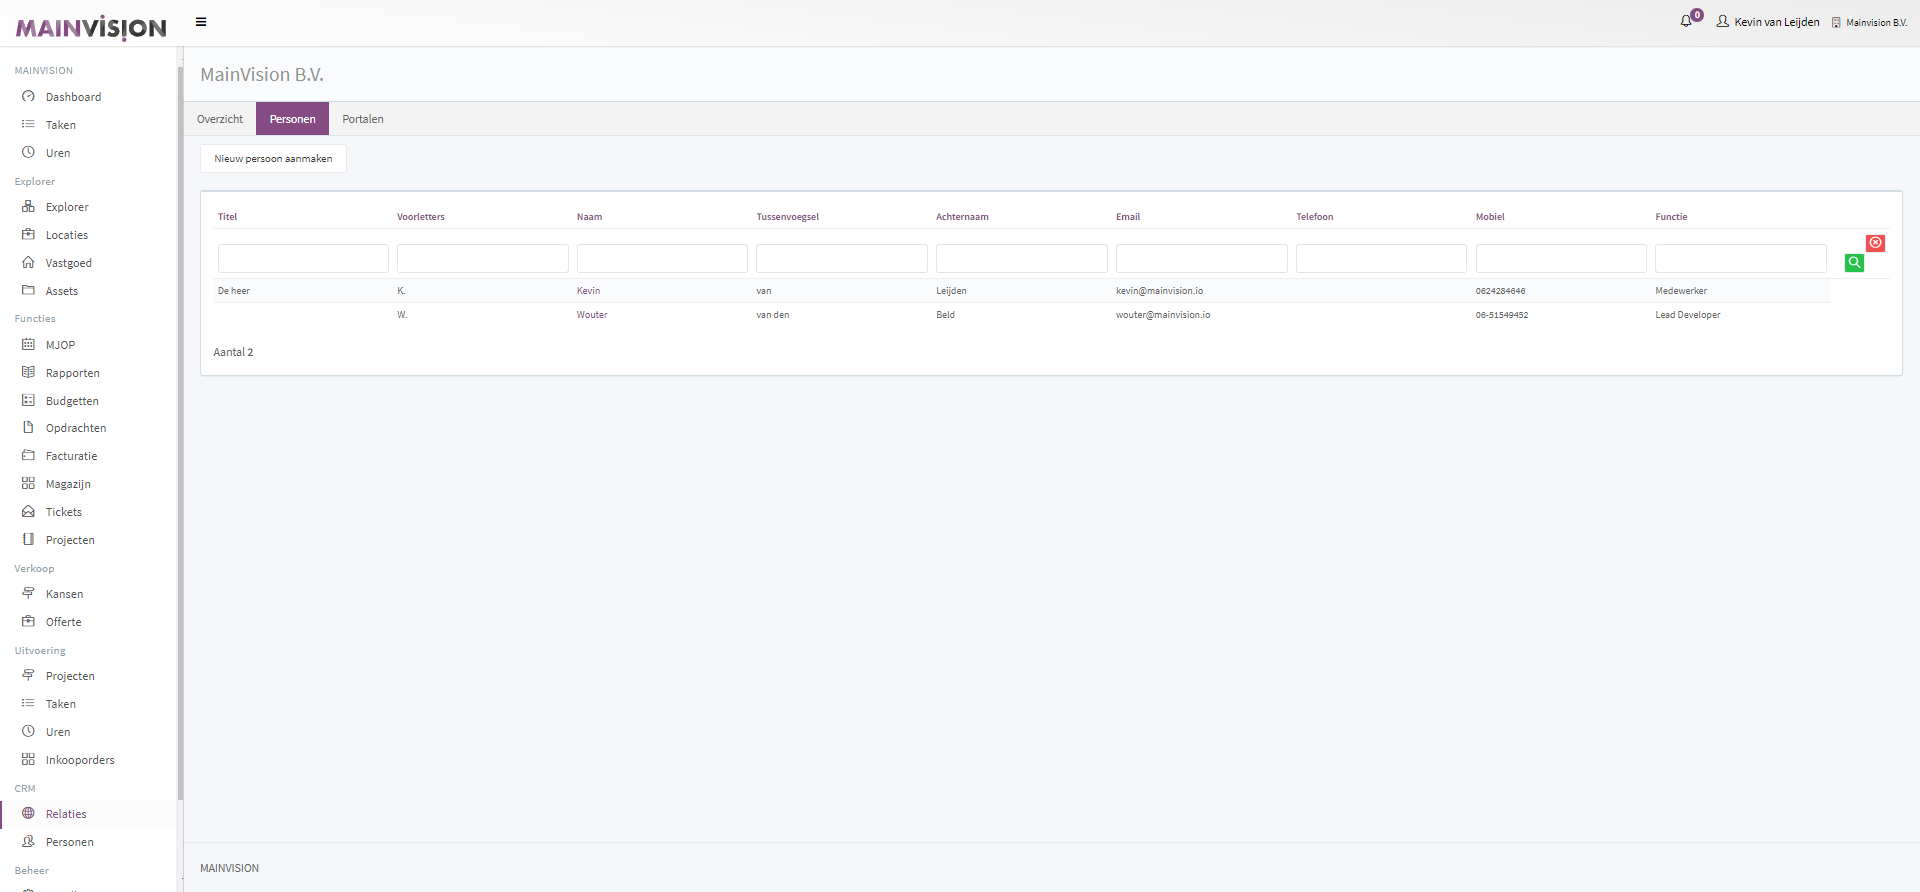Select the row with first name Wouter
The width and height of the screenshot is (1920, 892).
point(1022,315)
